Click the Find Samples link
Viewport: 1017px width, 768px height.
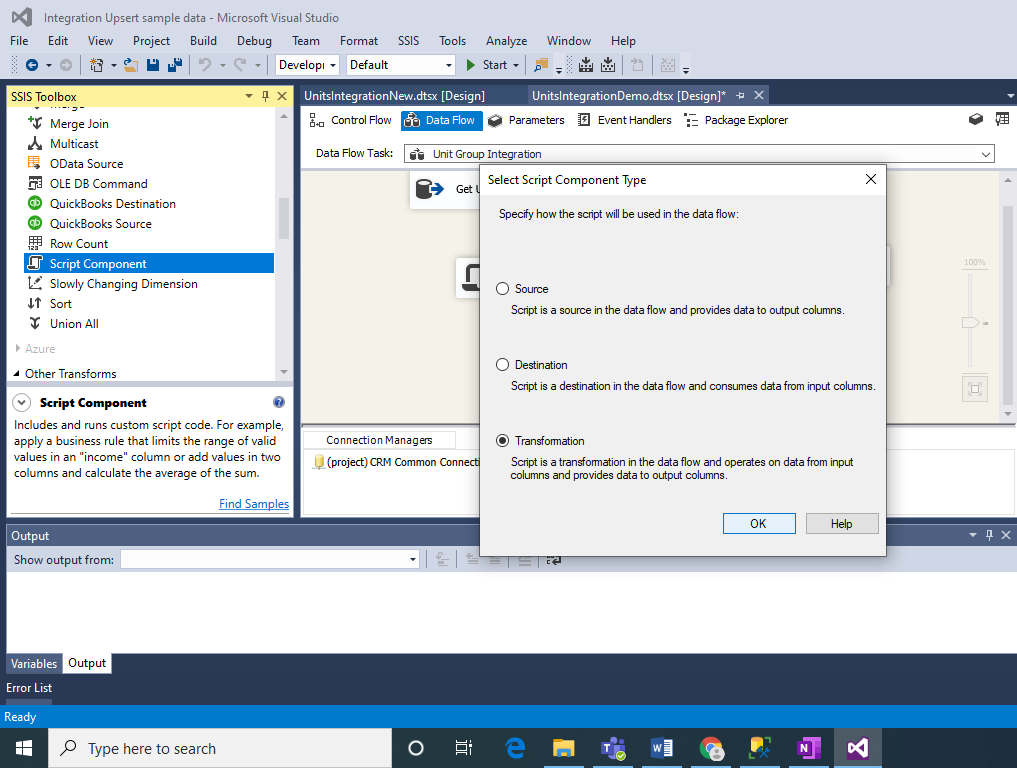254,503
